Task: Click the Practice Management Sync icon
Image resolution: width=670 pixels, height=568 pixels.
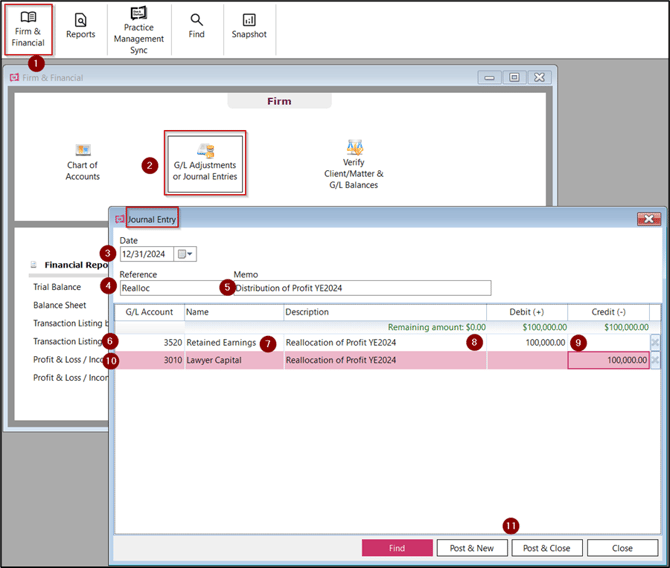Action: coord(138,28)
